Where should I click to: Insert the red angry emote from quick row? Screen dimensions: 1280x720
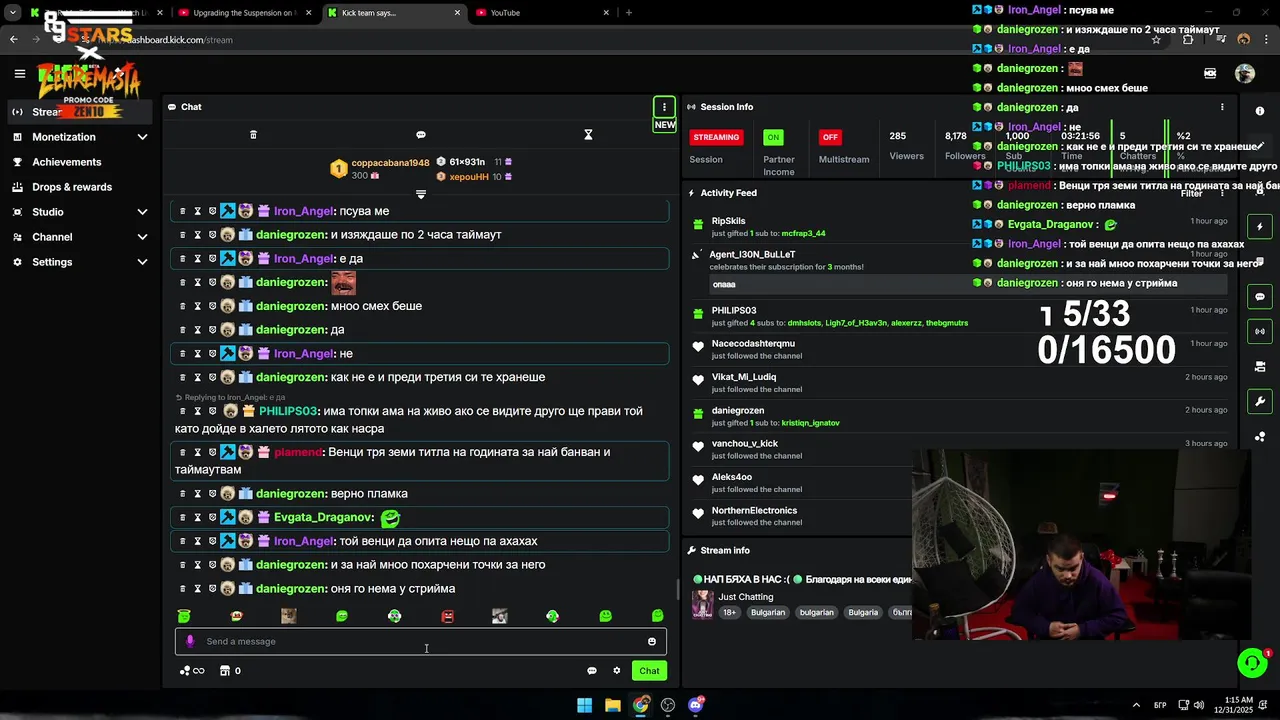[447, 616]
